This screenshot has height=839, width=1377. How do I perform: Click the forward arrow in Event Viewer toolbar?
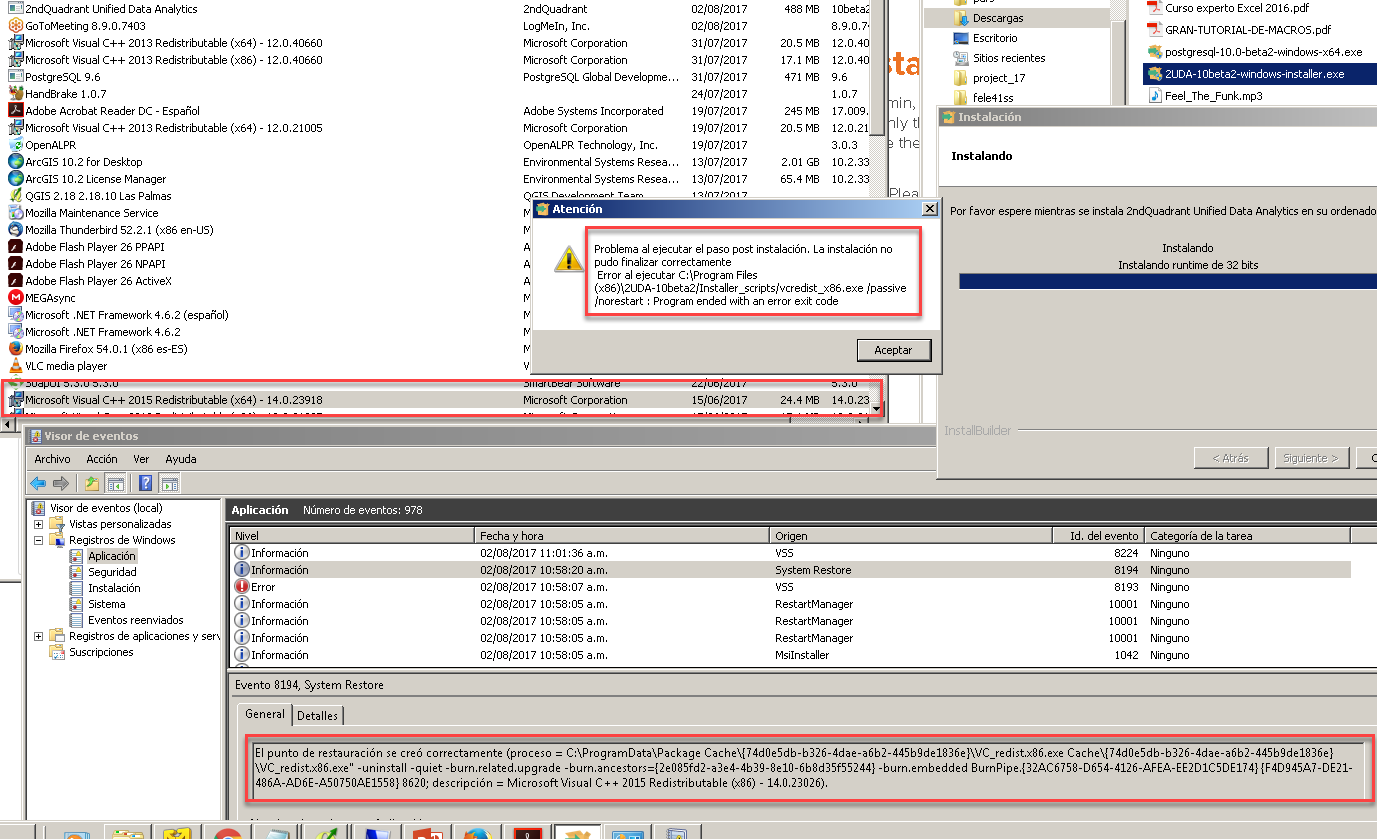click(x=61, y=484)
